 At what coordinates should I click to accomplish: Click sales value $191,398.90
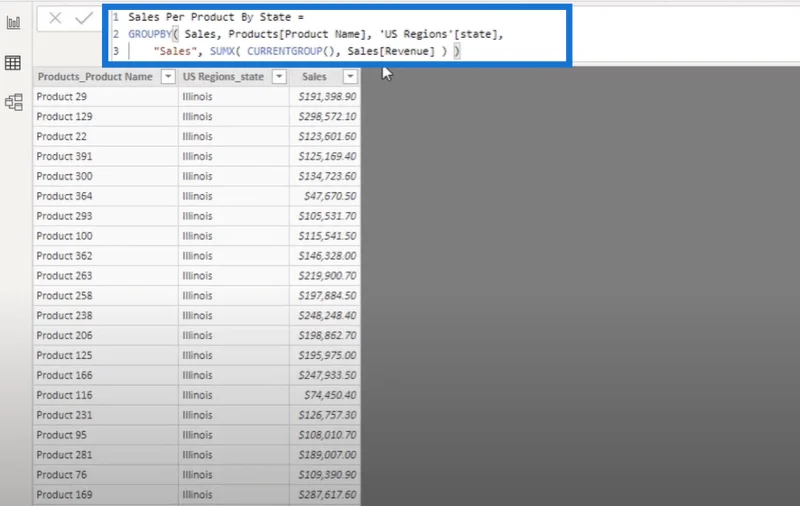[x=328, y=96]
